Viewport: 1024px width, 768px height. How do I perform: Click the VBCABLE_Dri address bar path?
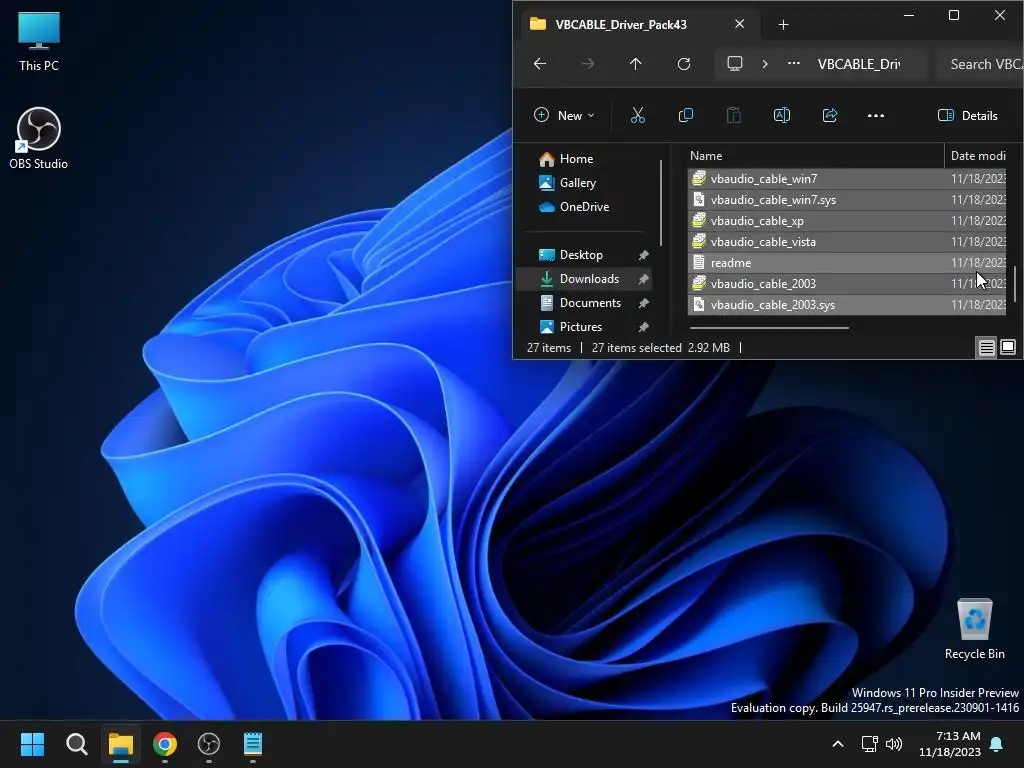point(858,64)
